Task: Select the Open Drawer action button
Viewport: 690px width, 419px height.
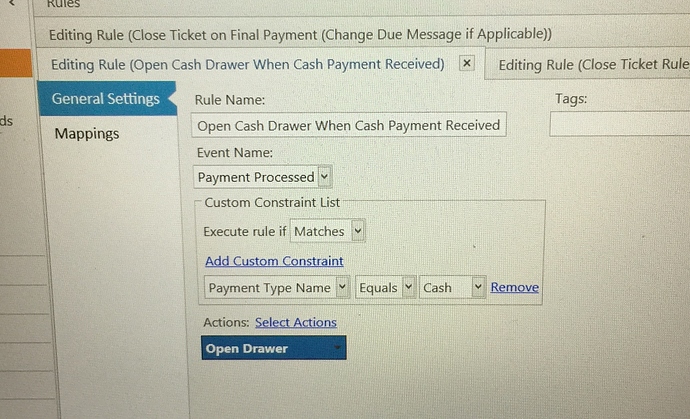Action: [x=274, y=348]
